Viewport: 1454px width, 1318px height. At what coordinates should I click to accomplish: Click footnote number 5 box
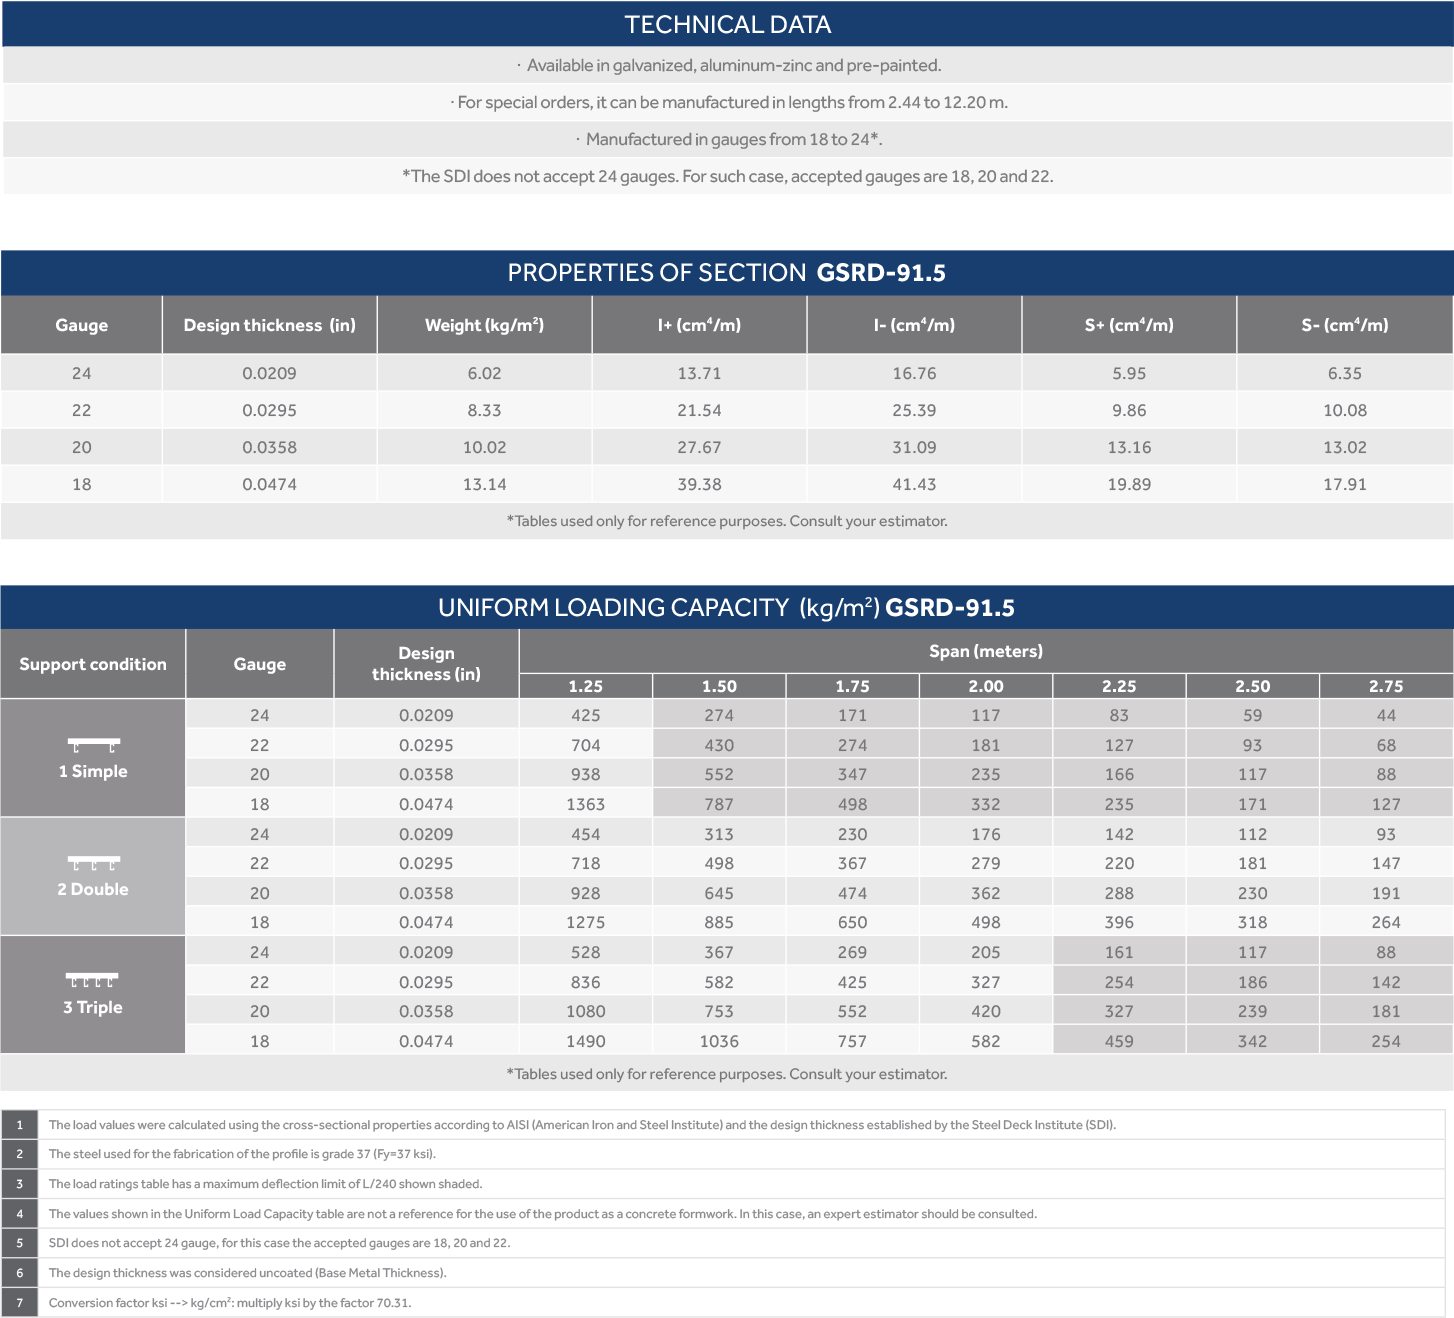19,1243
